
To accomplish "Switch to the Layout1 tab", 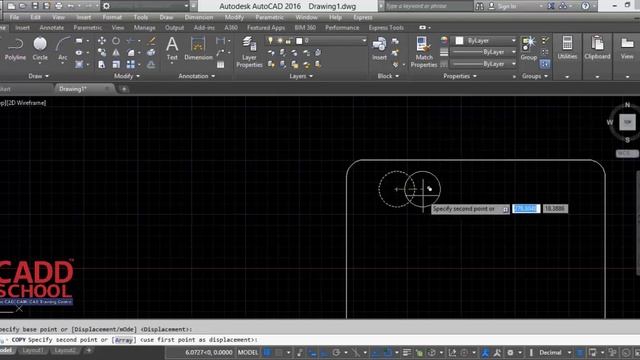I will click(32, 350).
